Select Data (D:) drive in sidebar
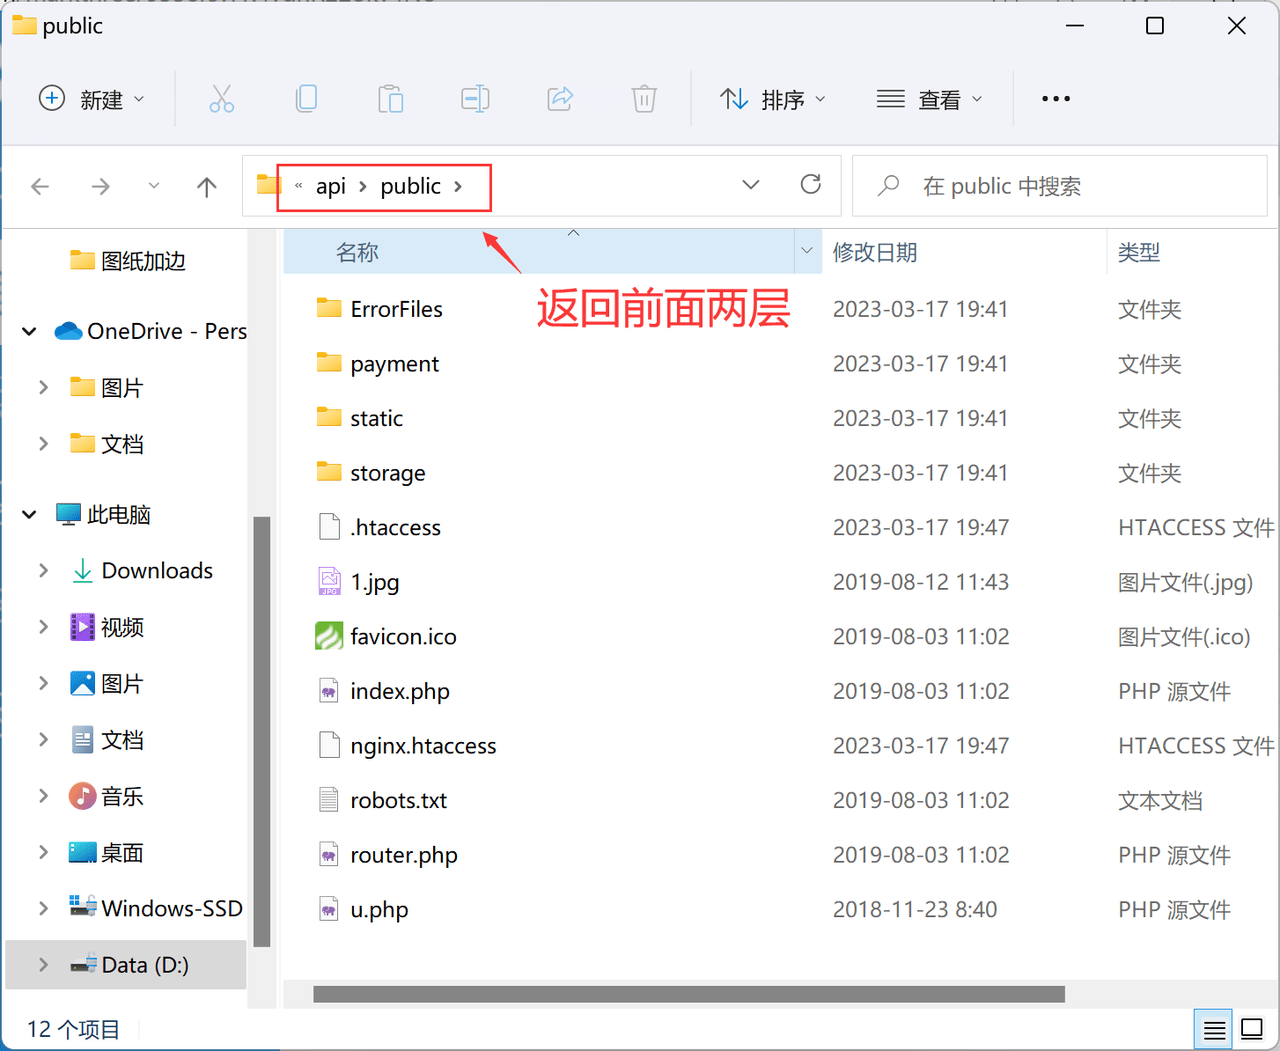Viewport: 1280px width, 1051px height. tap(126, 965)
